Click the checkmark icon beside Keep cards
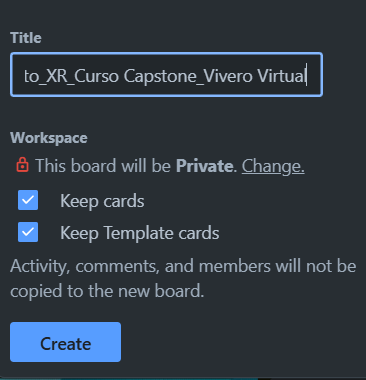The image size is (366, 380). pos(28,200)
